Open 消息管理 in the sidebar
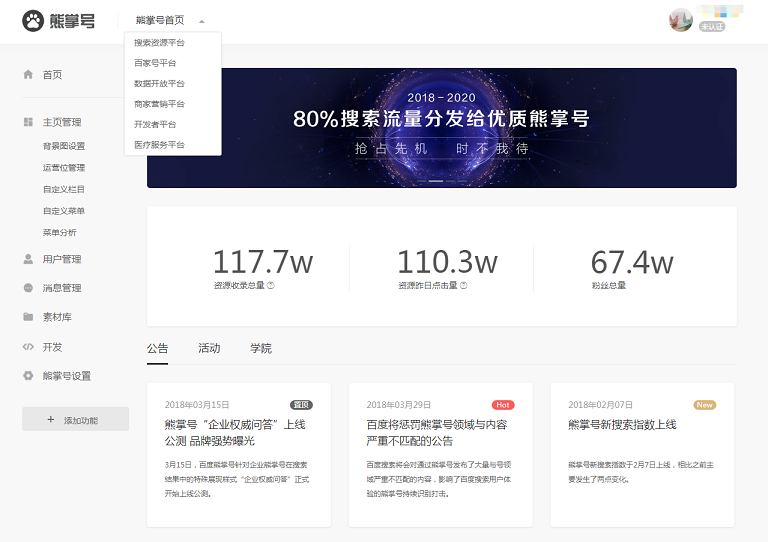The image size is (768, 542). [62, 288]
